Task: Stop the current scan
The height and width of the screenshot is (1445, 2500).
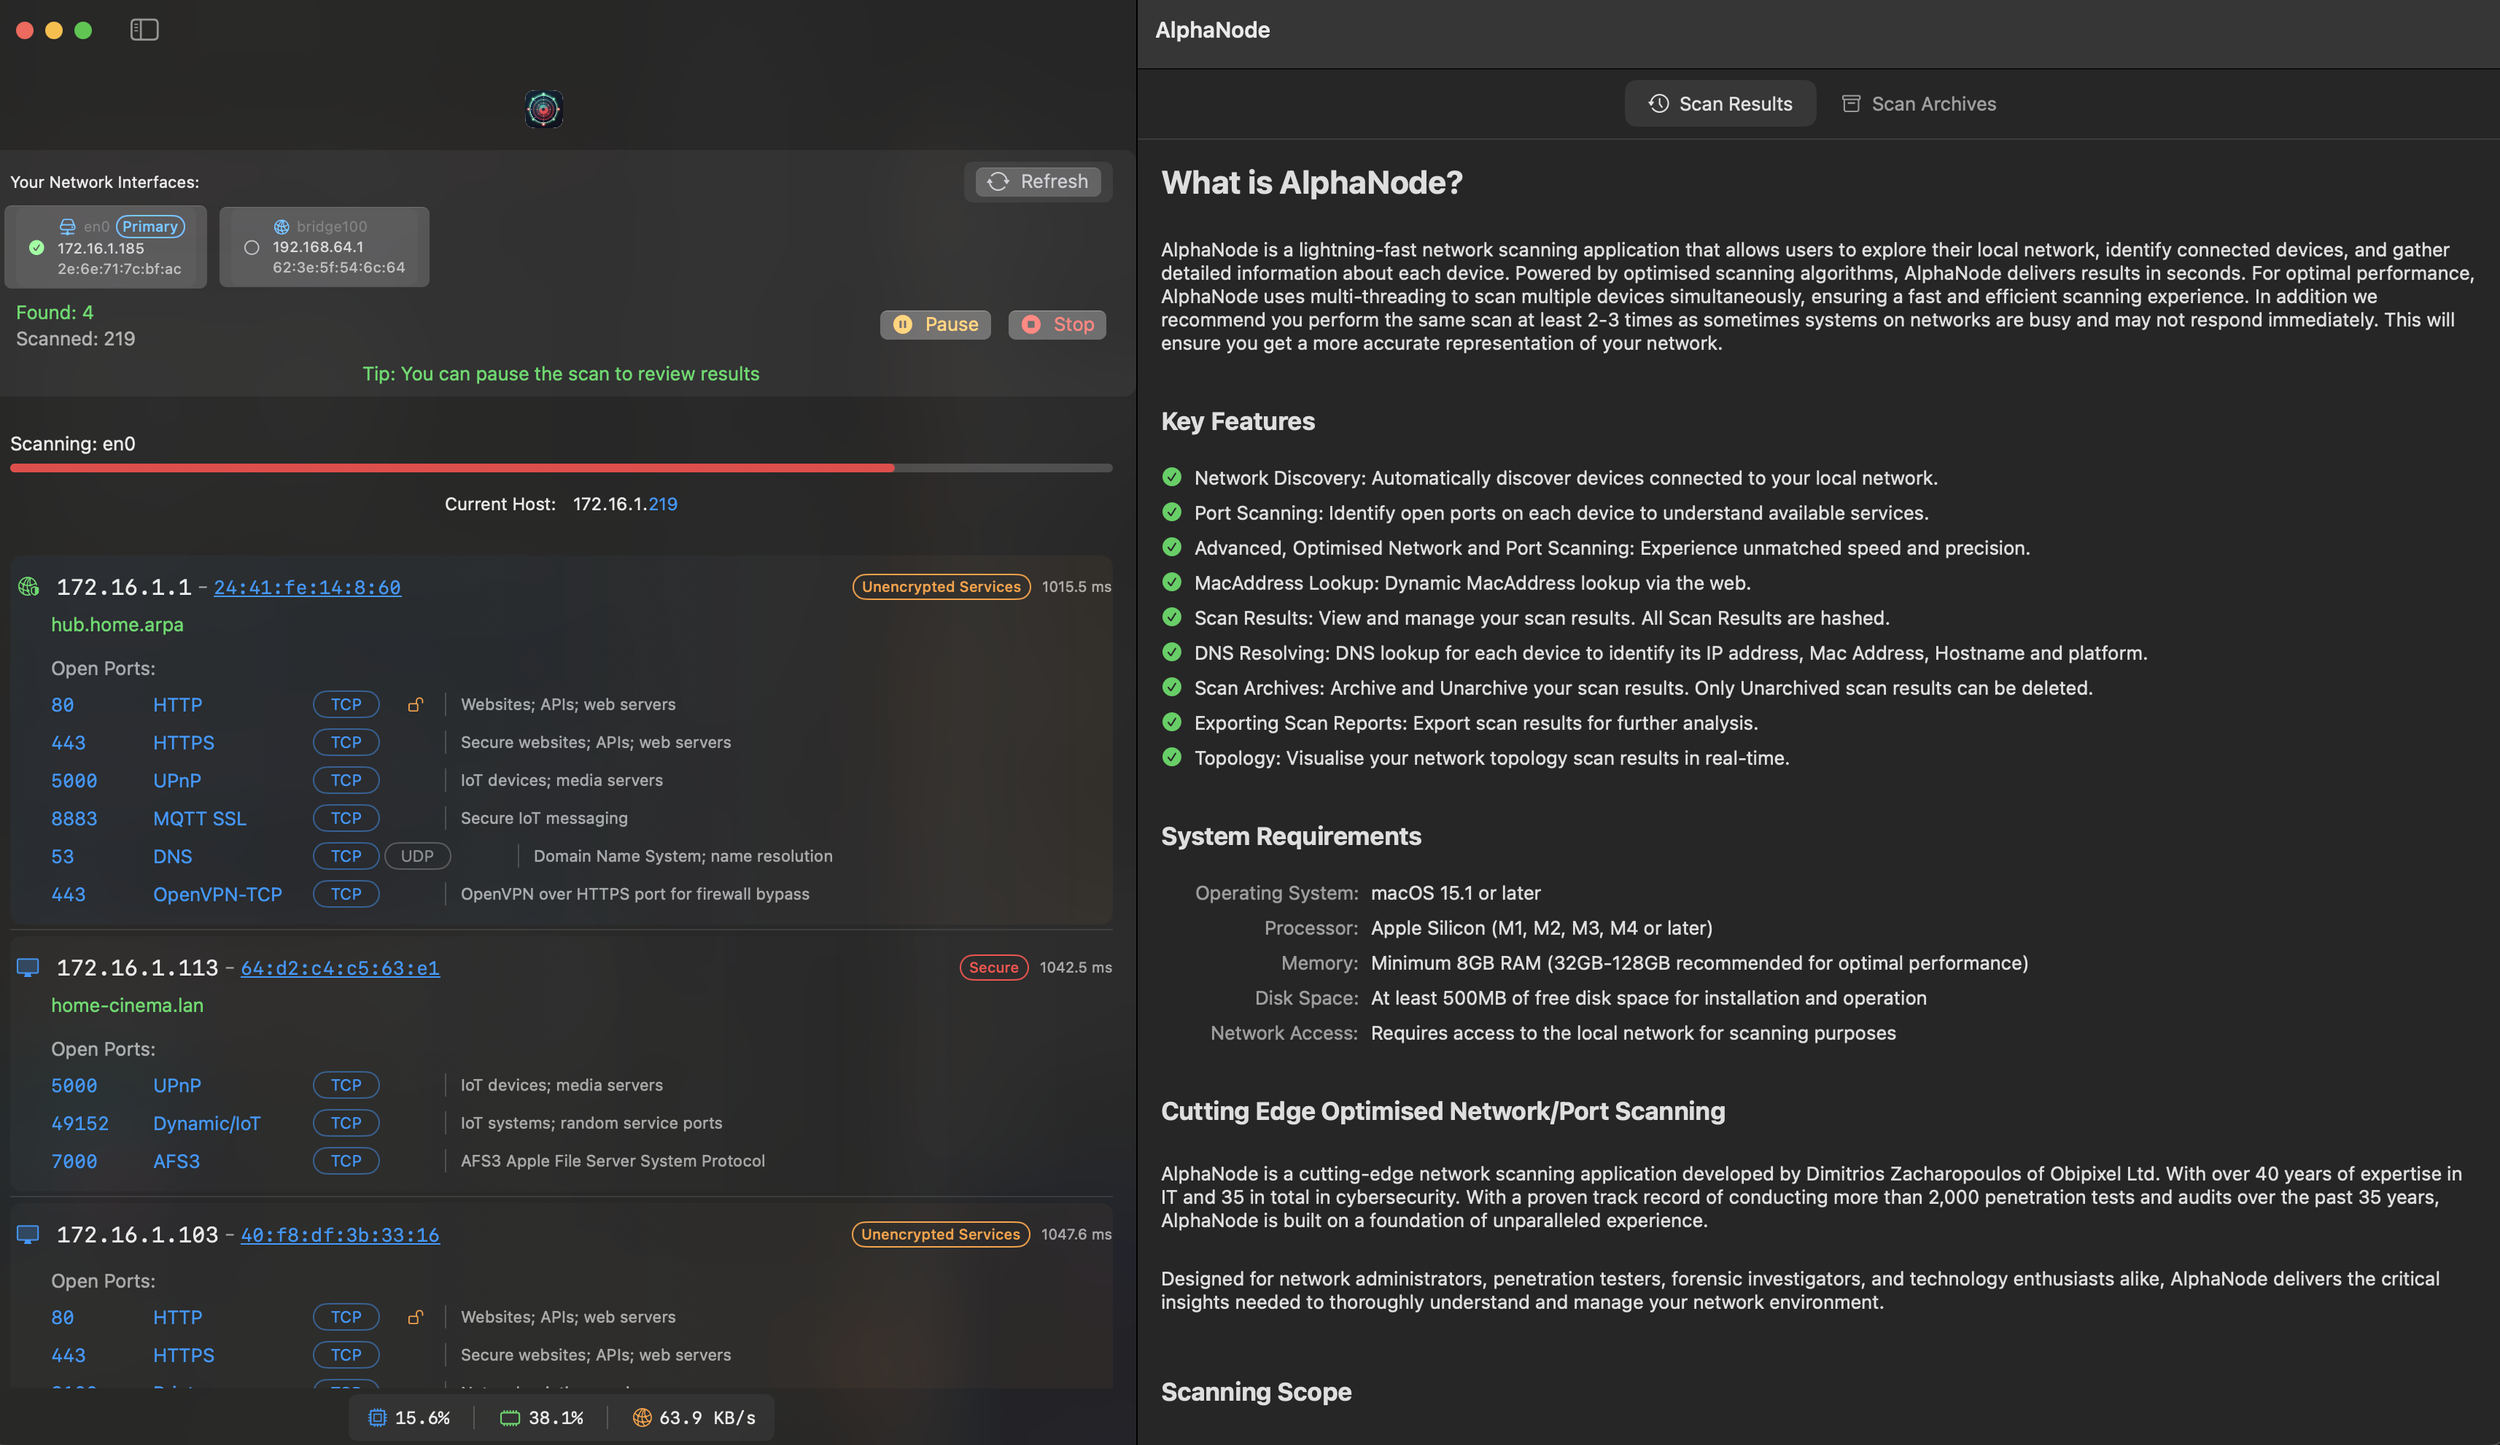Action: pos(1057,324)
